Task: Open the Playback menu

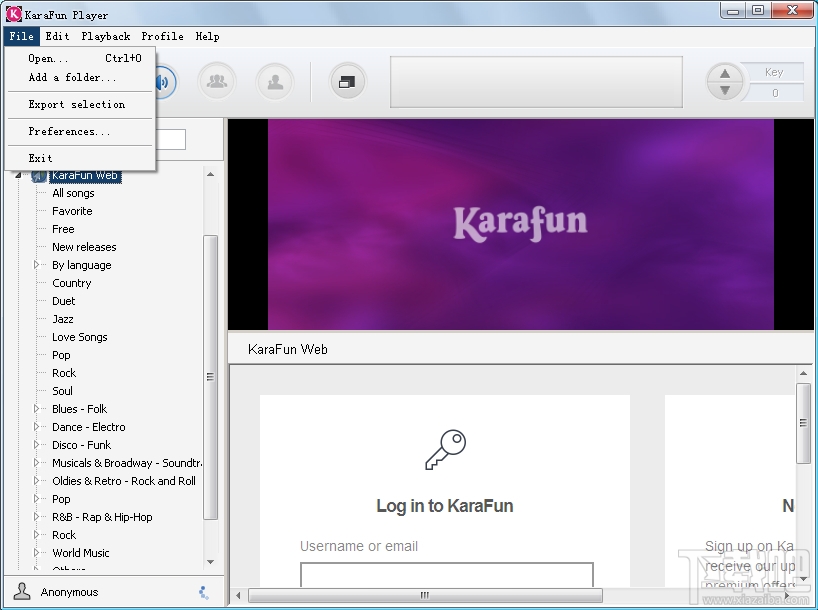Action: (105, 36)
